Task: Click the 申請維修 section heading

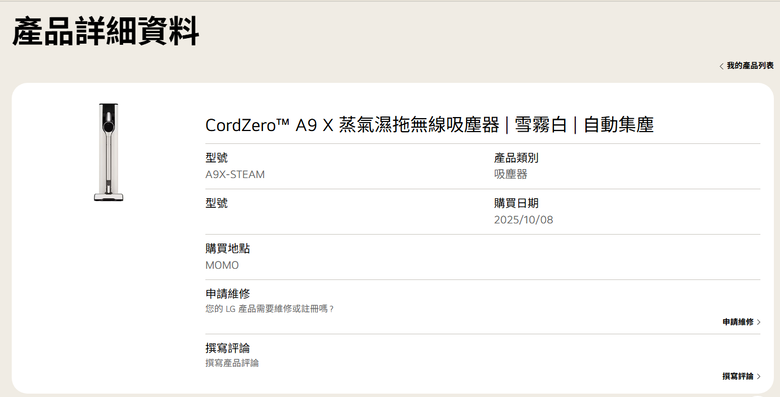Action: click(x=227, y=294)
